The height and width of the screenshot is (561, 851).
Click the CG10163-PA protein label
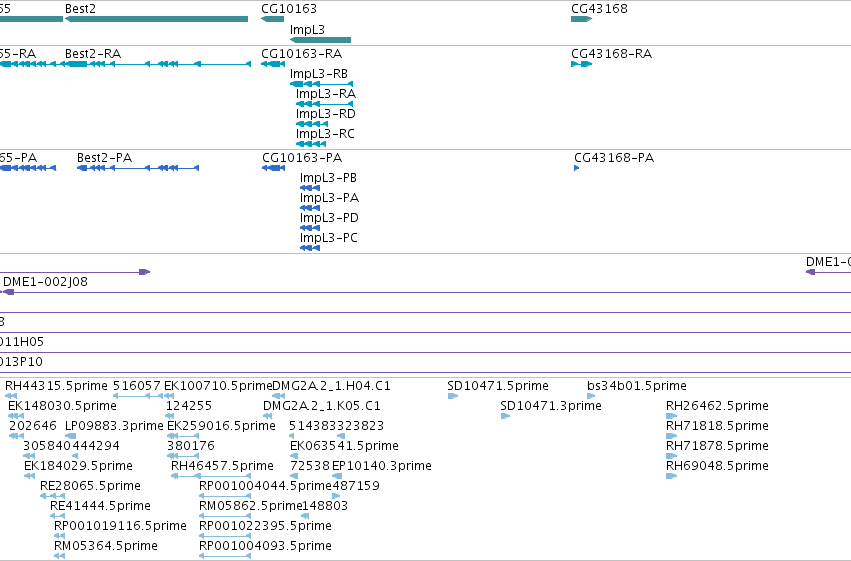[302, 158]
